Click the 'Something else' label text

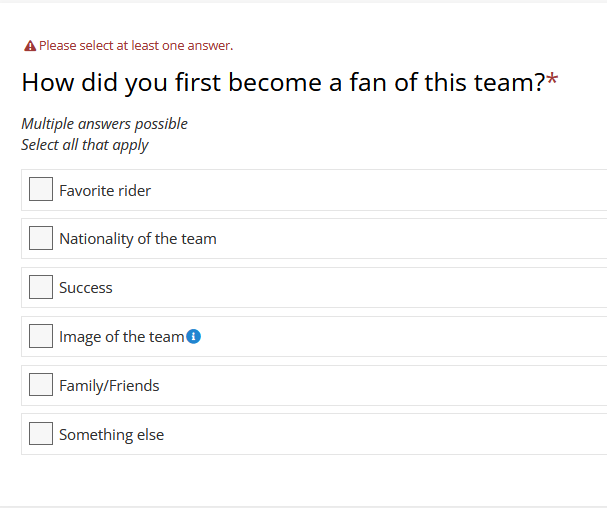click(111, 435)
